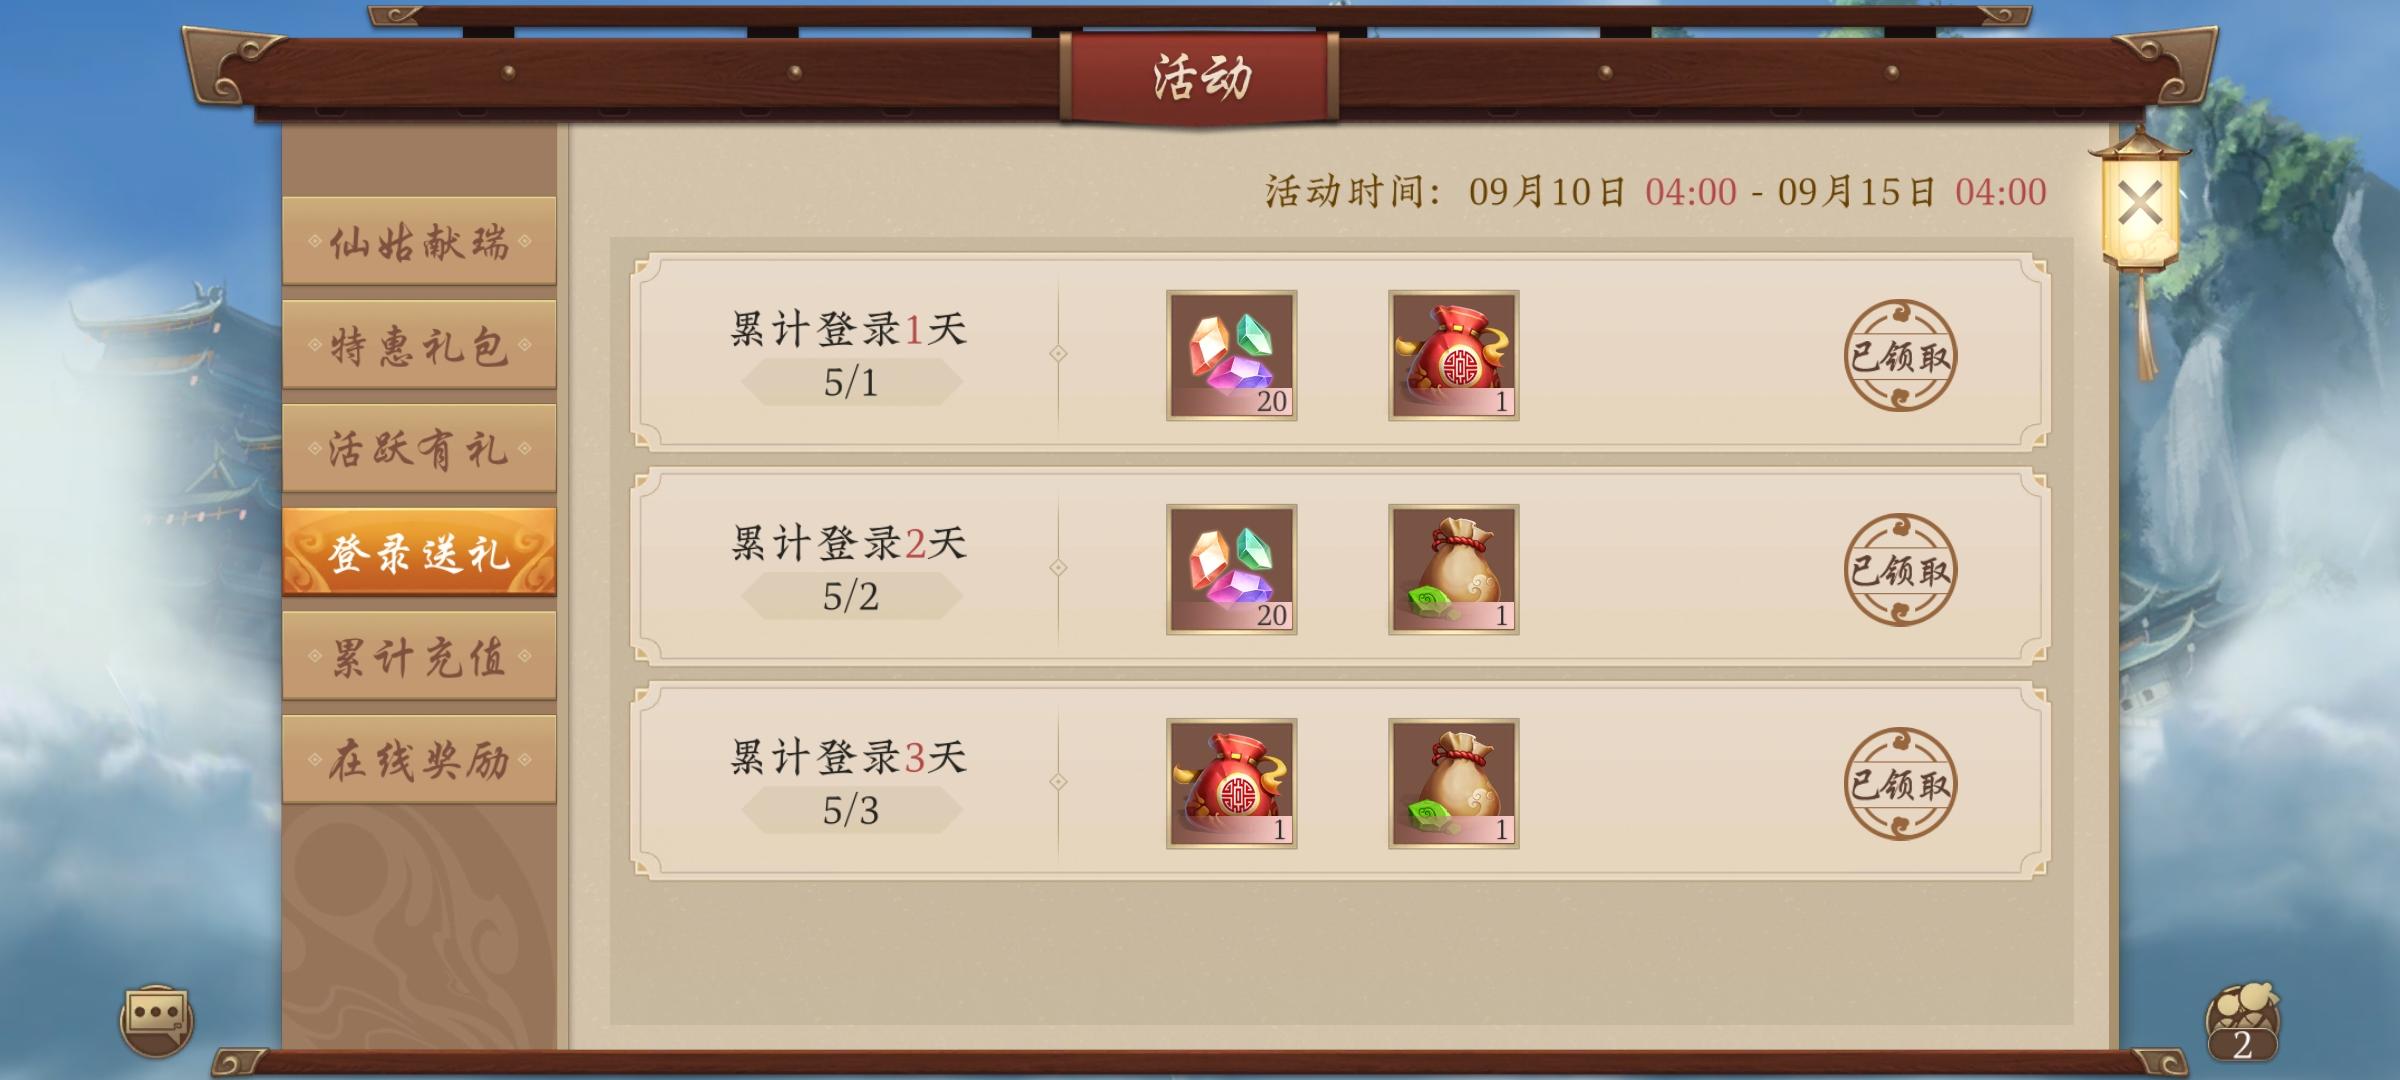2400x1080 pixels.
Task: Click 已领取 stamp for 2-day login
Action: [1900, 569]
